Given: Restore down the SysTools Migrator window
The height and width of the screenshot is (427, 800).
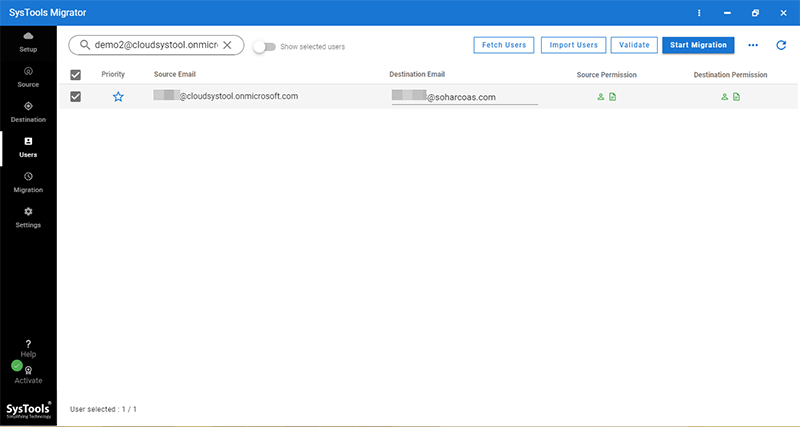Looking at the screenshot, I should [755, 13].
